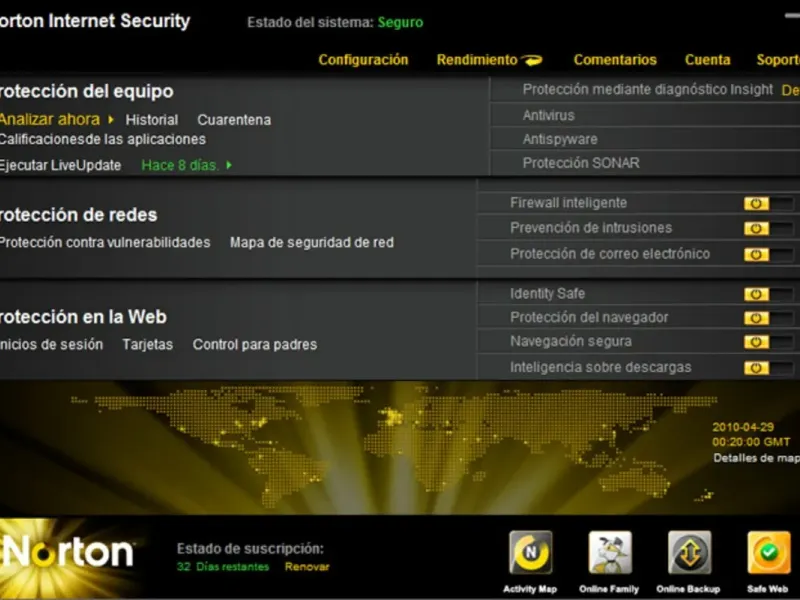Viewport: 800px width, 600px height.
Task: Open the Soporte menu
Action: (x=778, y=60)
